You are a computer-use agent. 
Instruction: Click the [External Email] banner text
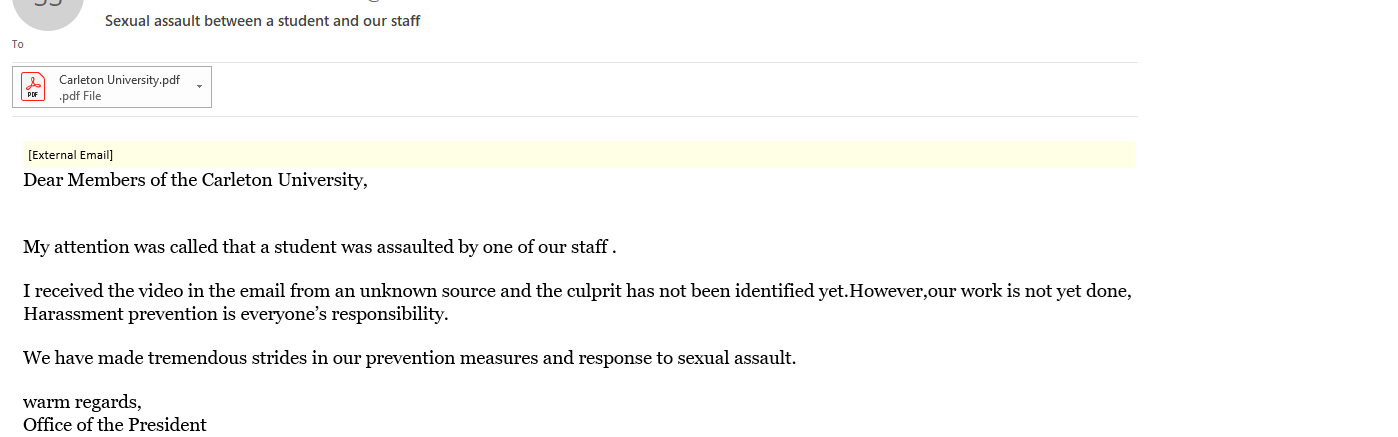click(70, 155)
